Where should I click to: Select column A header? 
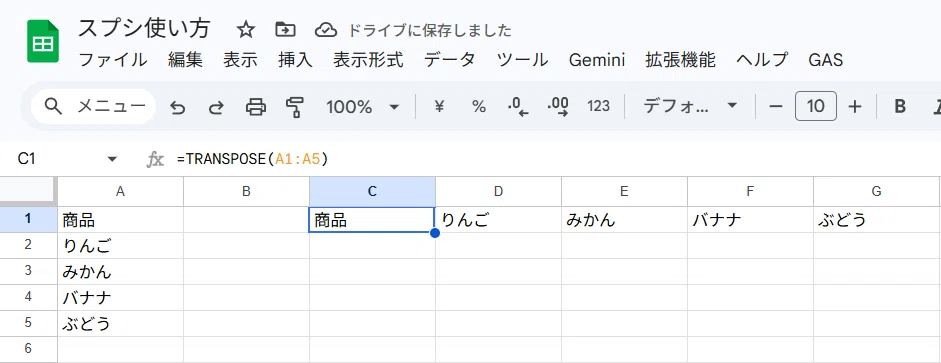(x=120, y=191)
